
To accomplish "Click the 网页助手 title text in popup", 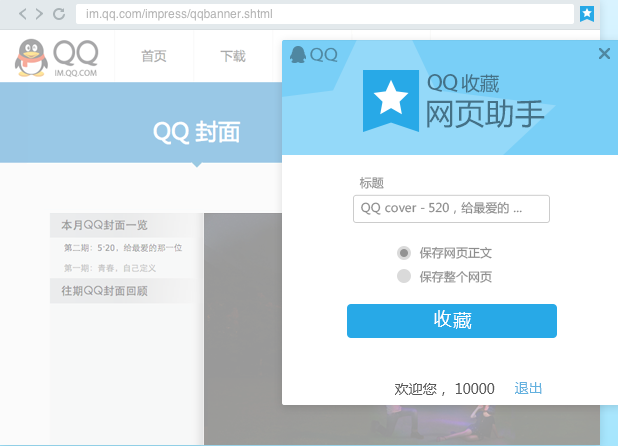I will pyautogui.click(x=485, y=114).
